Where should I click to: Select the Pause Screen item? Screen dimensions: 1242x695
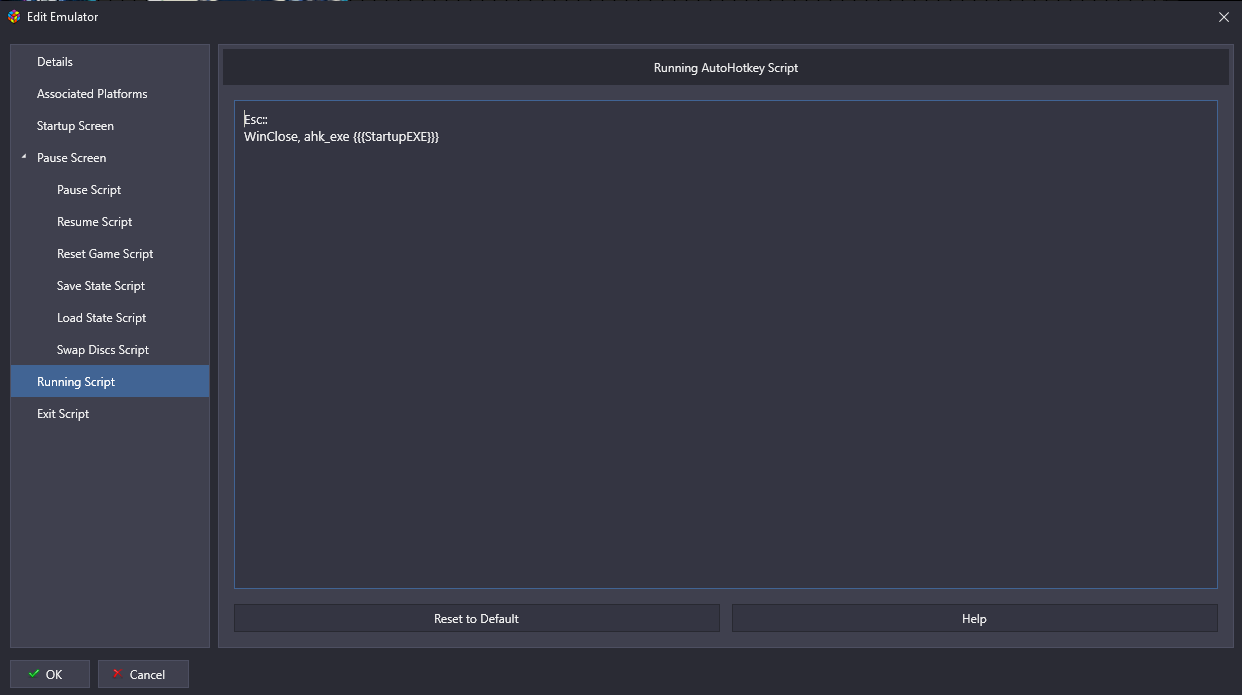(x=71, y=158)
